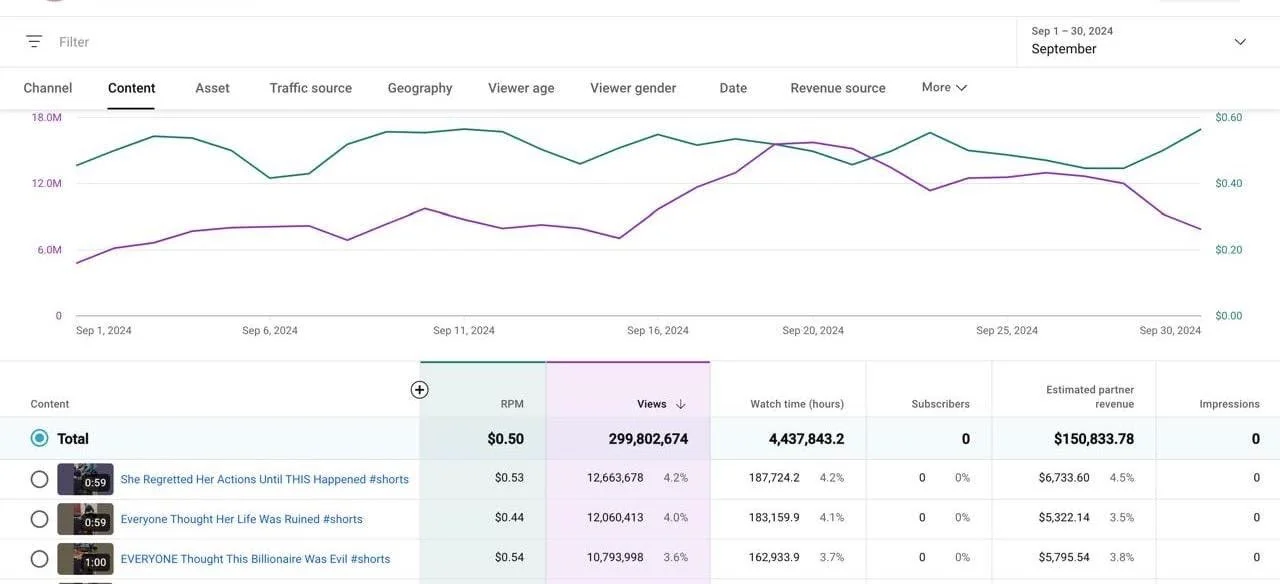Viewport: 1280px width, 584px height.
Task: Click Estimated partner revenue column header
Action: point(1090,397)
